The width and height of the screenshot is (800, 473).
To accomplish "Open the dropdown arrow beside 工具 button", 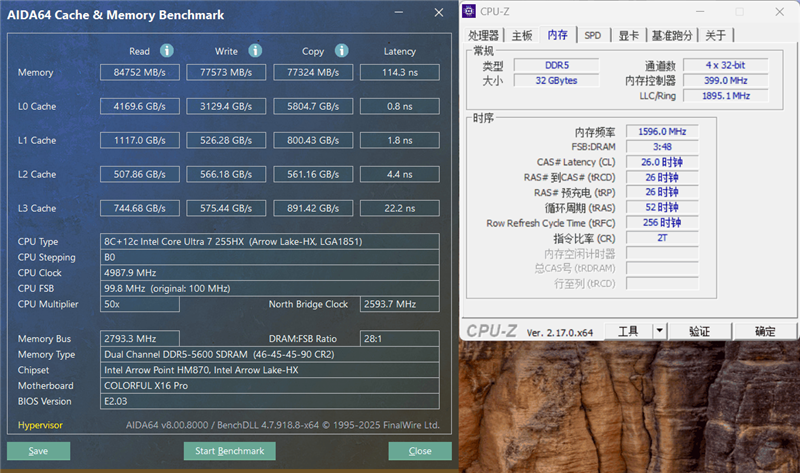I will coord(659,331).
